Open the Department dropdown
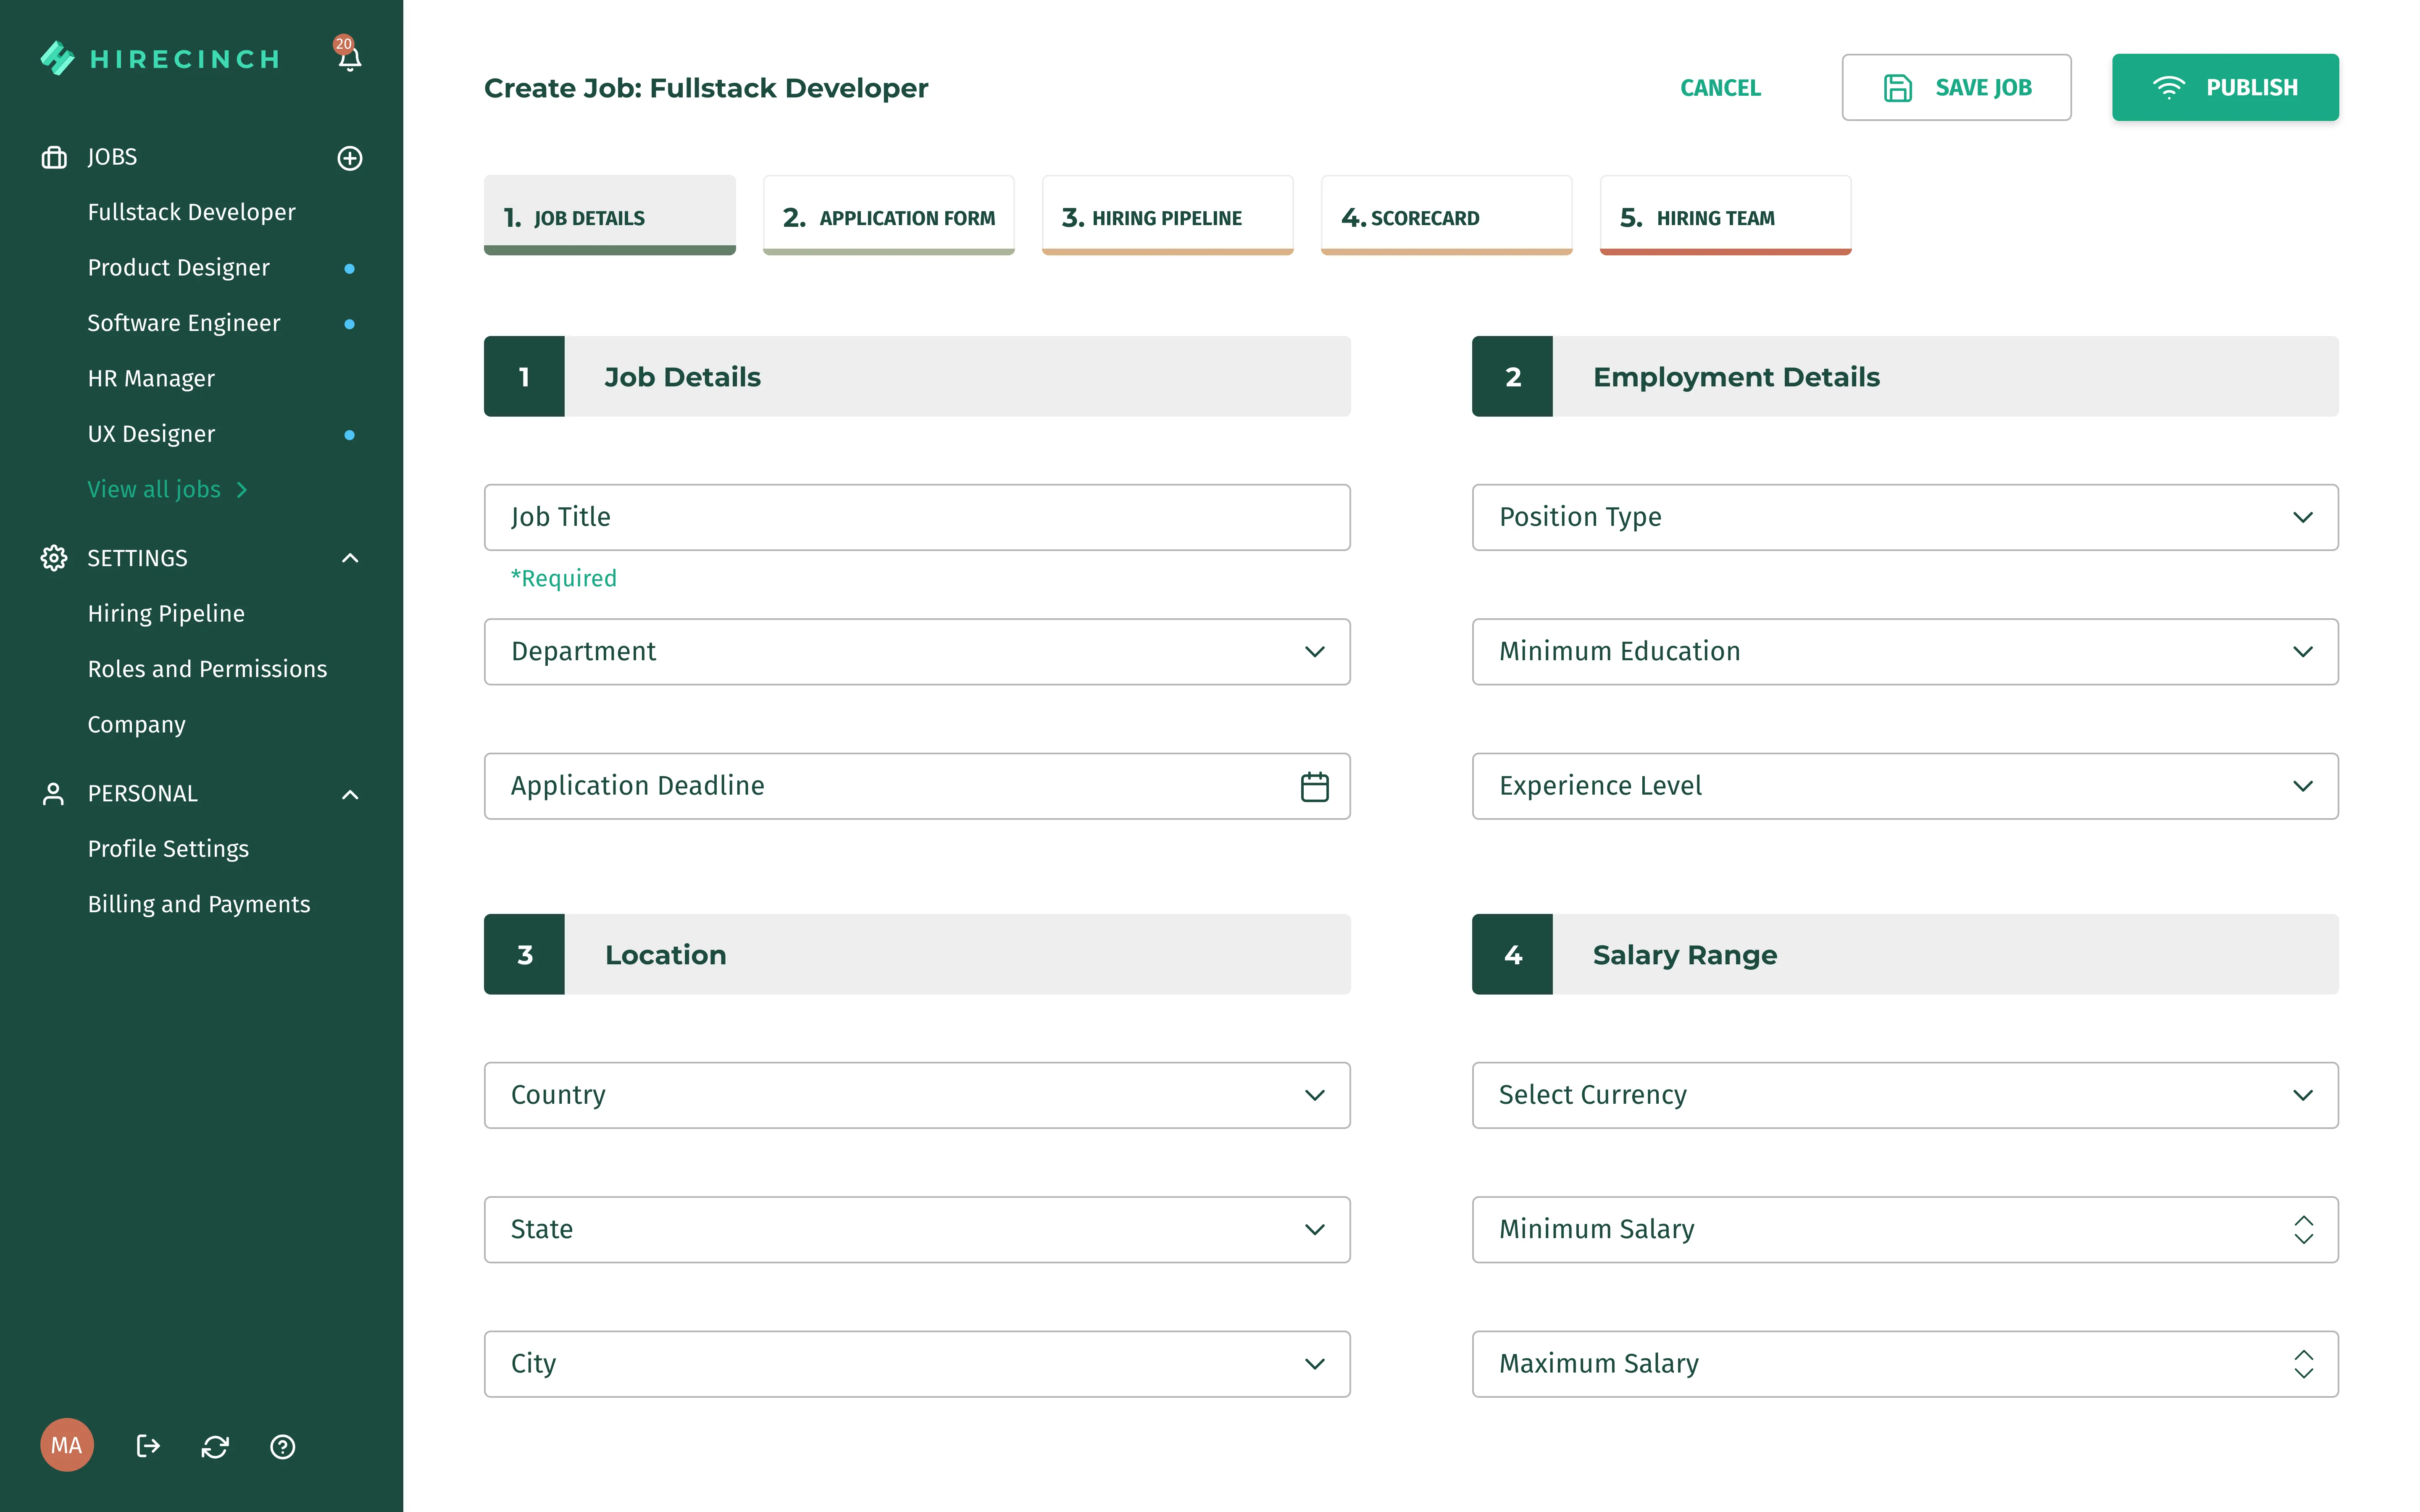The width and height of the screenshot is (2420, 1512). click(917, 652)
